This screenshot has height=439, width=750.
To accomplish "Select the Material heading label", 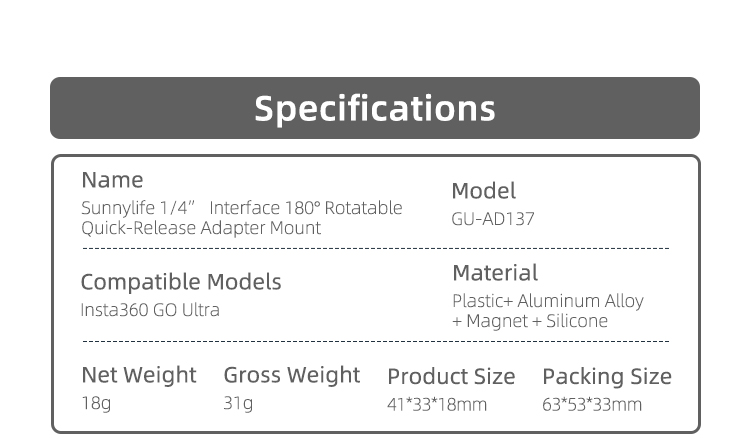I will pos(494,273).
